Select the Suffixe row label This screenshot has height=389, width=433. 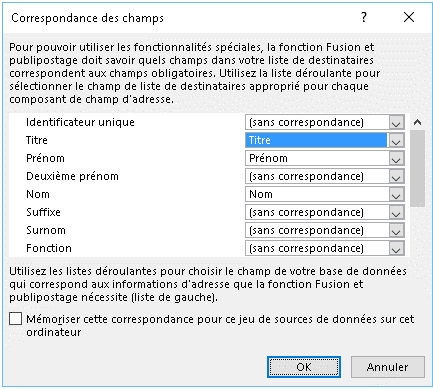[43, 212]
